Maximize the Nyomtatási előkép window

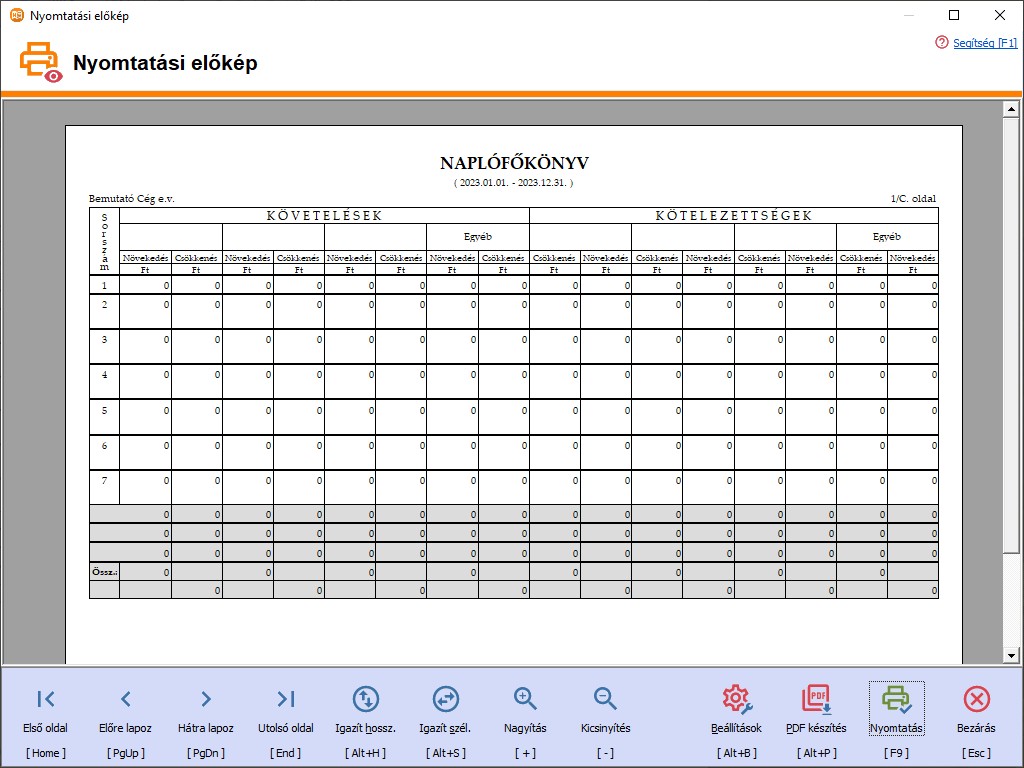pos(953,15)
